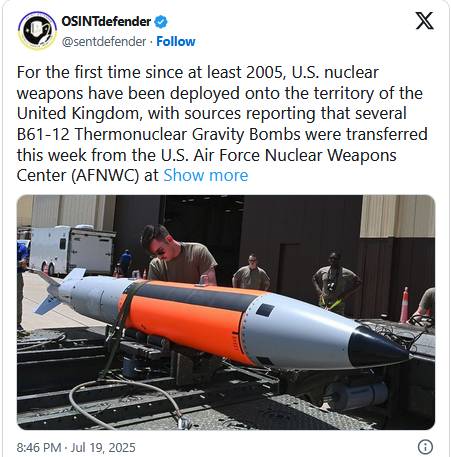Click the tweet line mentioning B61-12 Thermonuclear

tap(222, 134)
